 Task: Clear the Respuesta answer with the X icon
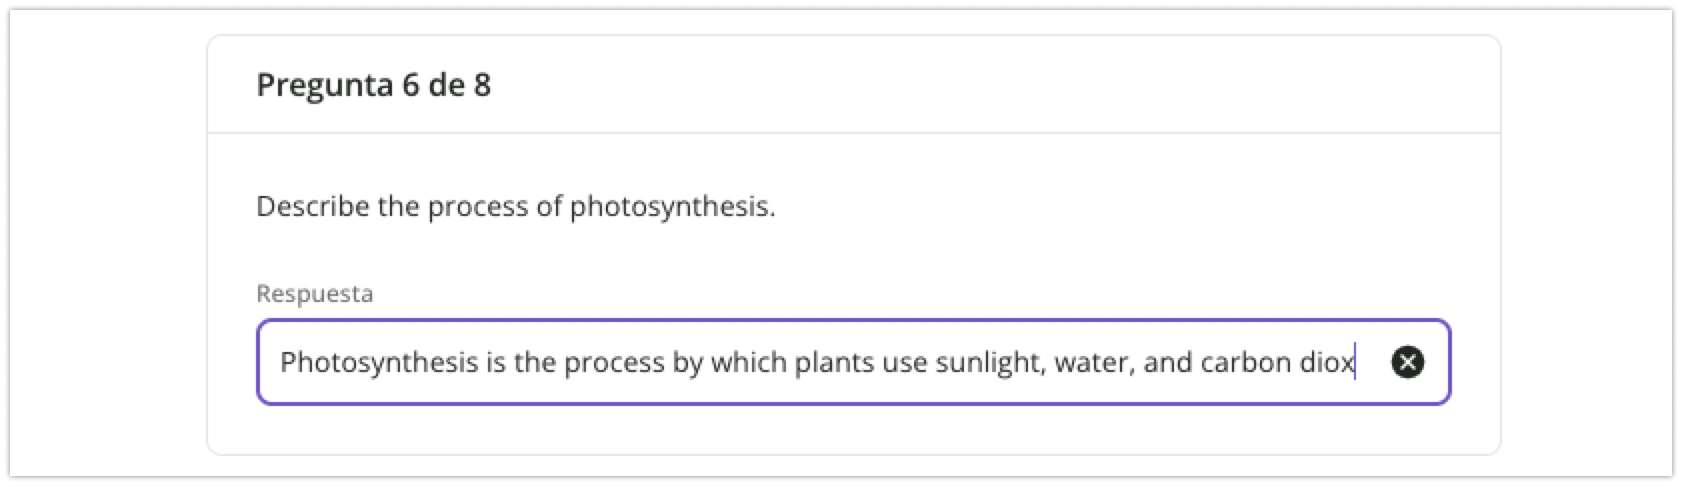[1407, 362]
